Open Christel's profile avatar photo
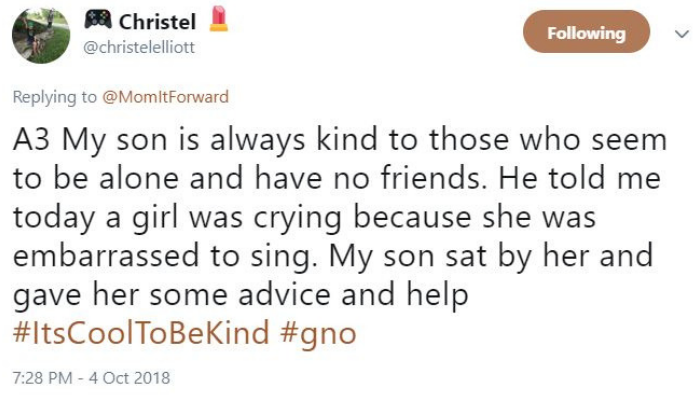This screenshot has width=700, height=400. point(40,33)
